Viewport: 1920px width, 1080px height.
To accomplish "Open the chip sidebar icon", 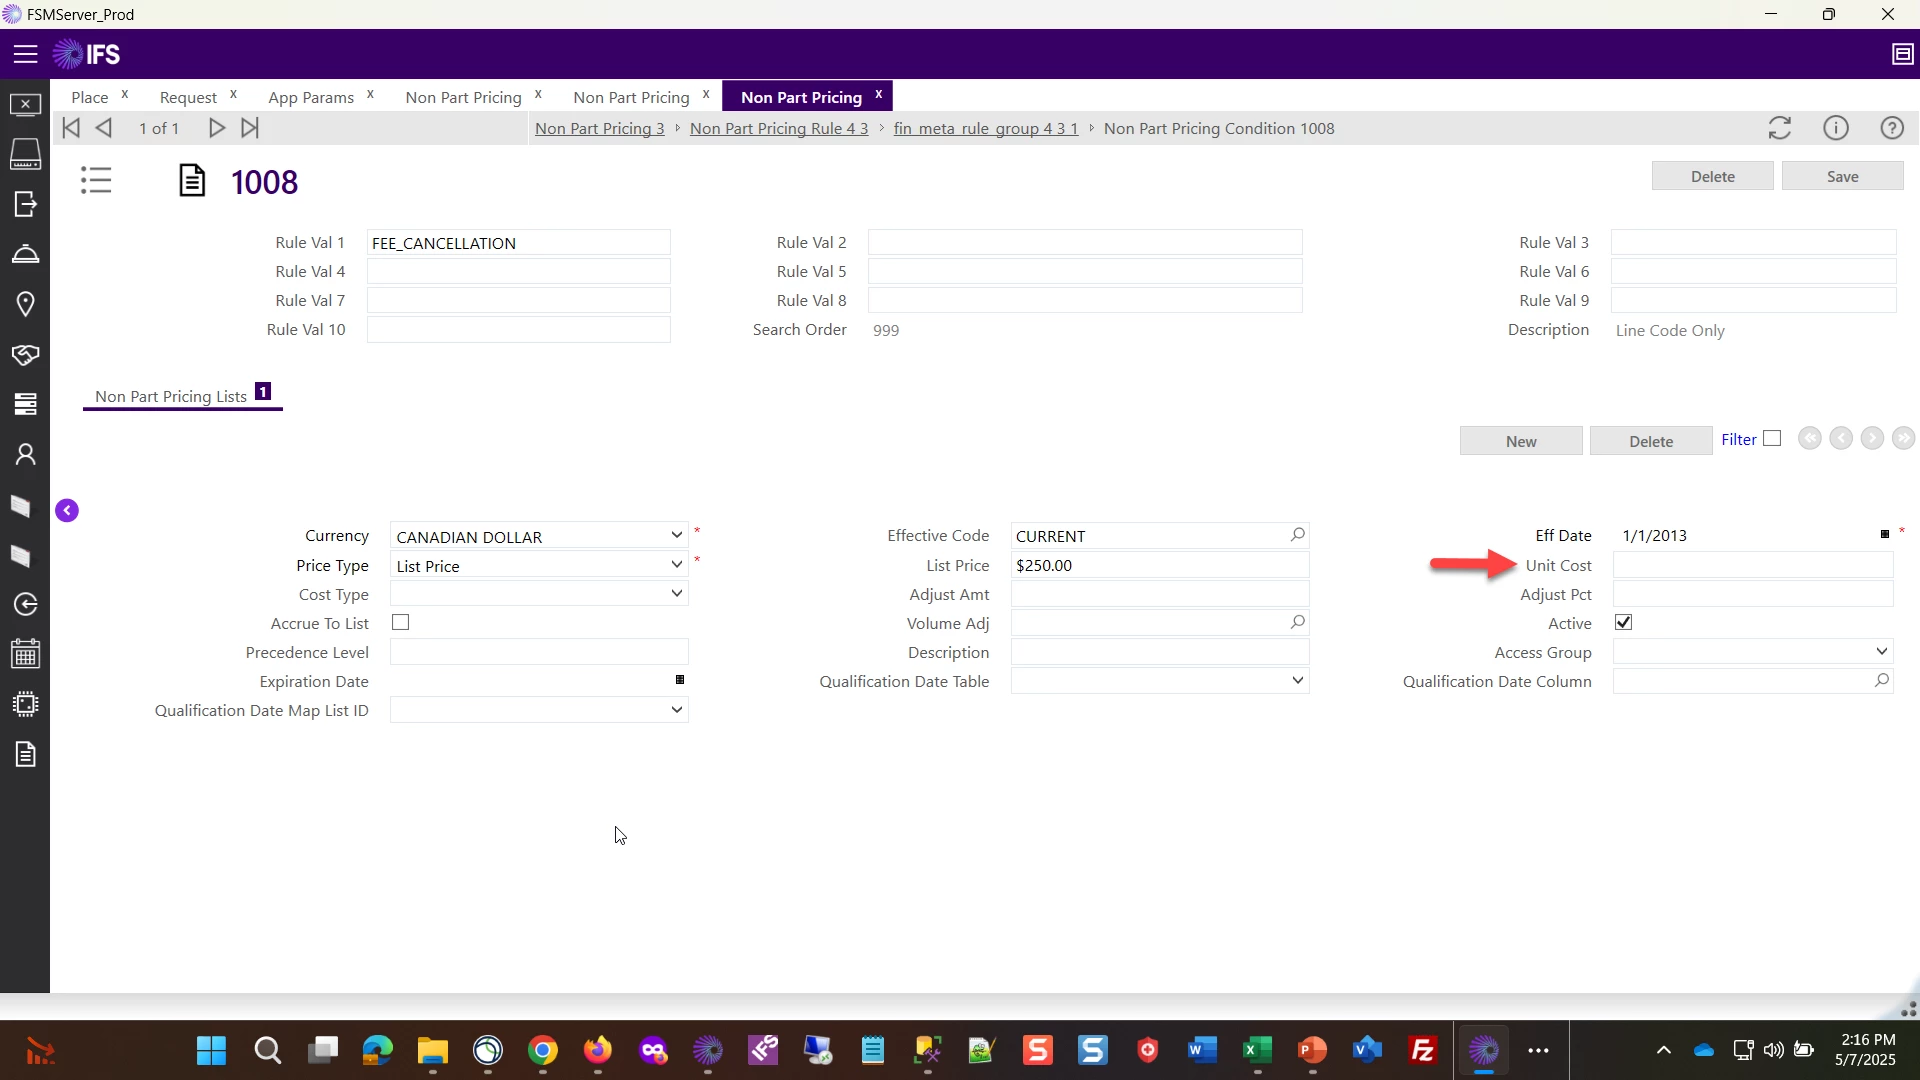I will click(25, 704).
